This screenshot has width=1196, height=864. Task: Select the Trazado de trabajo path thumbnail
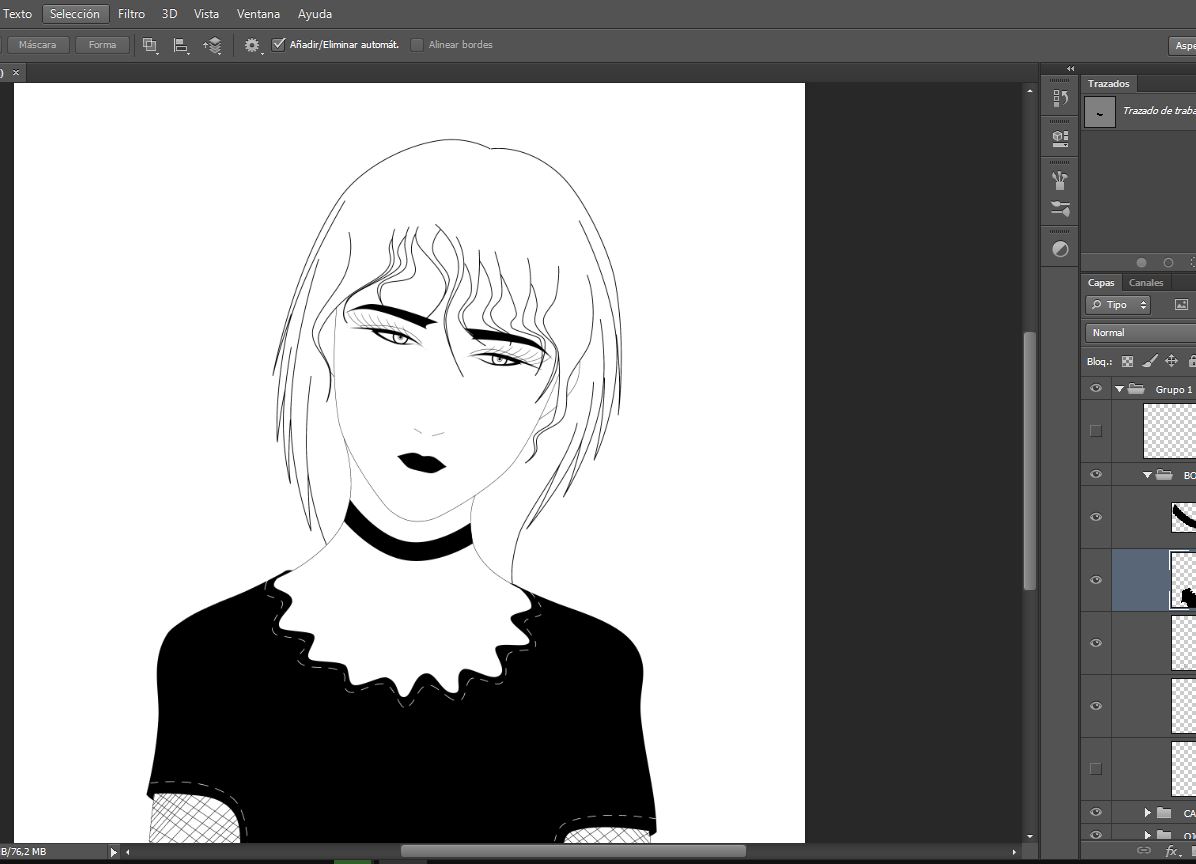pyautogui.click(x=1100, y=112)
